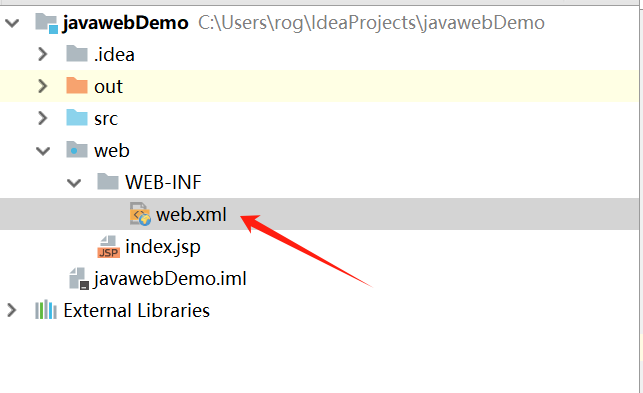Expand the src folder arrow
Image resolution: width=643 pixels, height=393 pixels.
coord(43,118)
